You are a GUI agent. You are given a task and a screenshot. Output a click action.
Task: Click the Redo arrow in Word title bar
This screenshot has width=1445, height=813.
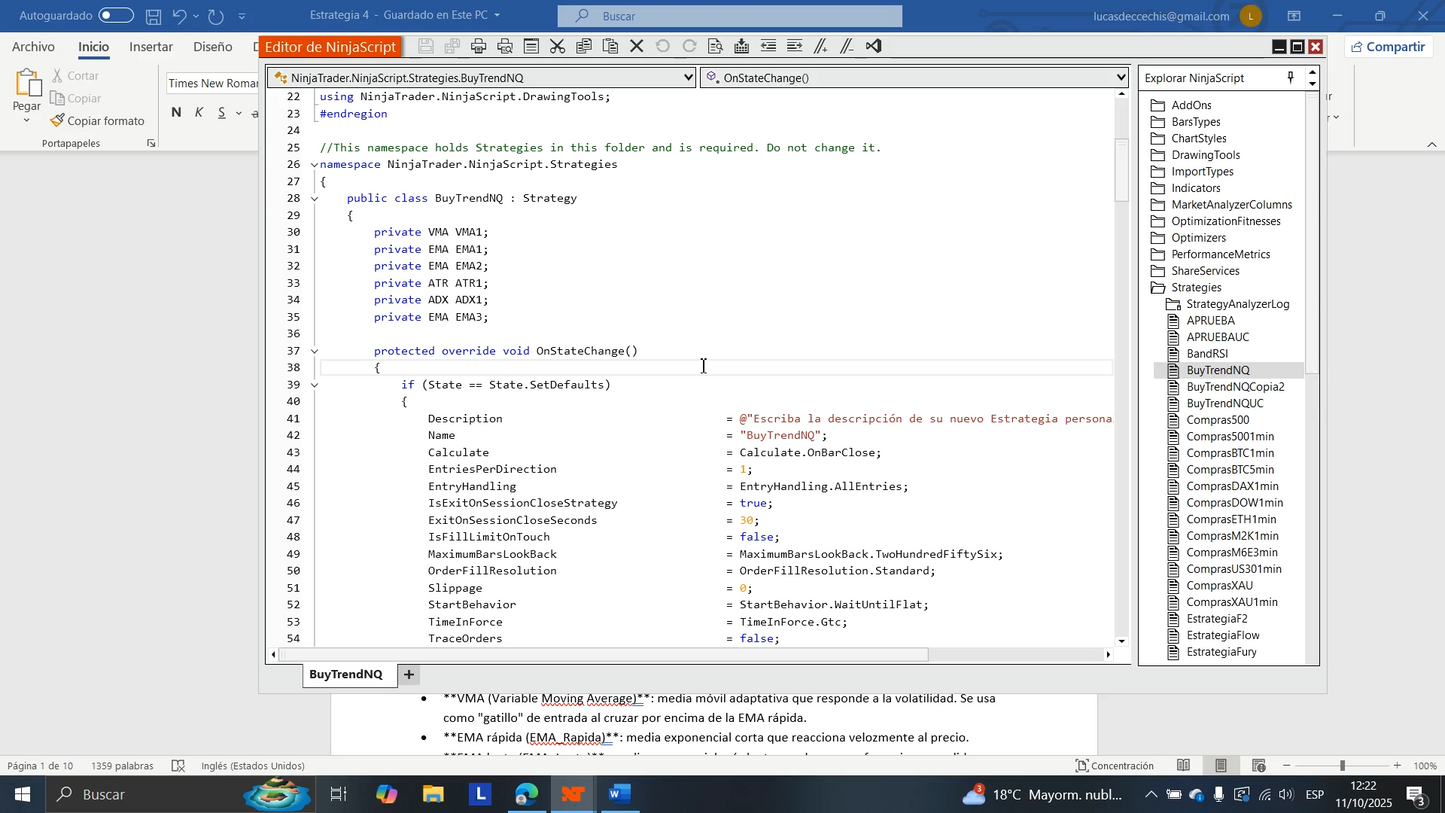point(216,16)
